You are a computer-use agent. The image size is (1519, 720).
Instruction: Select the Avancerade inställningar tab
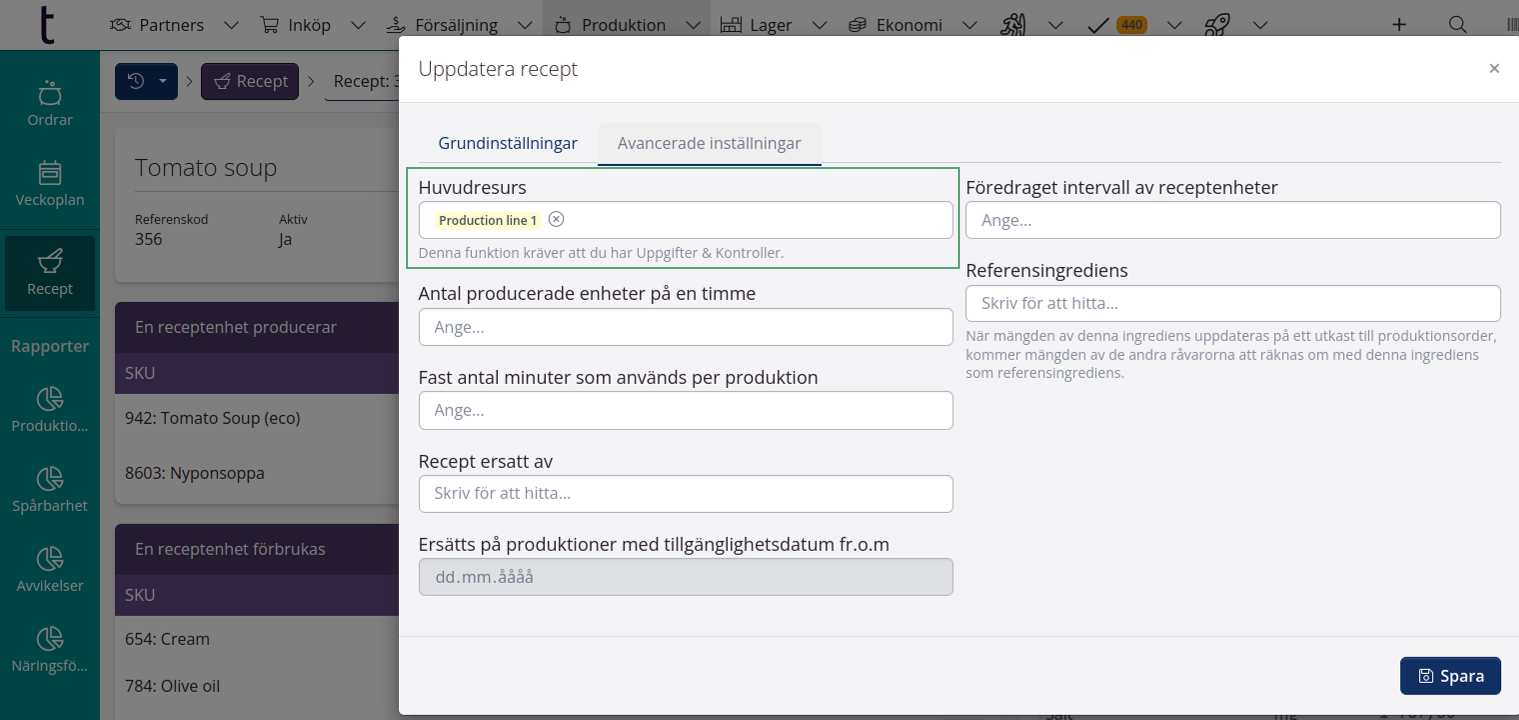[x=709, y=143]
